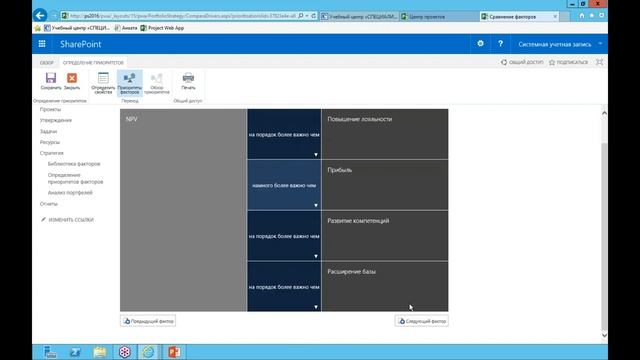
Task: Open Анализ портфелей link
Action: pyautogui.click(x=70, y=193)
